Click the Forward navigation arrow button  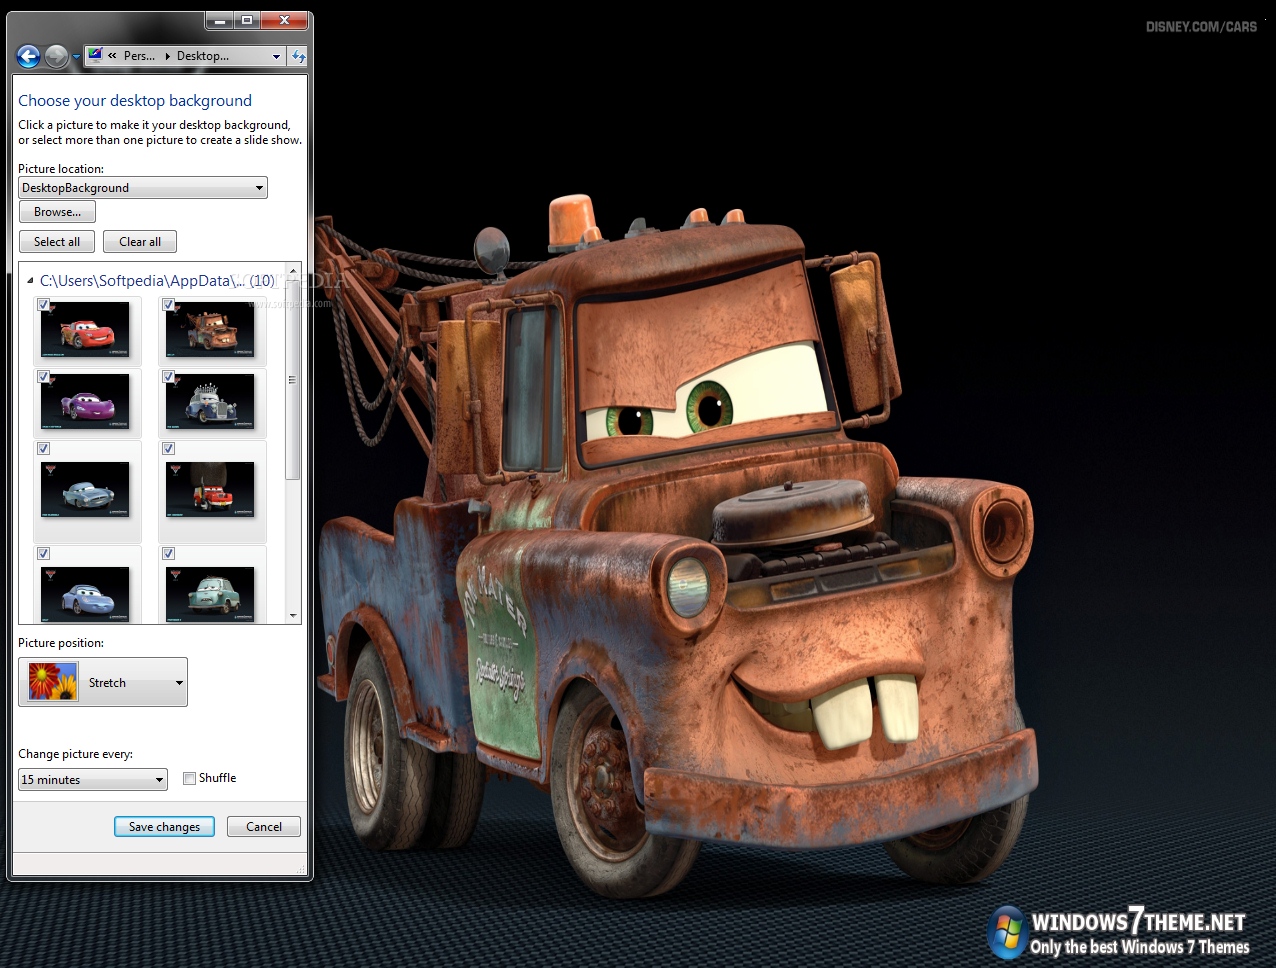coord(57,56)
